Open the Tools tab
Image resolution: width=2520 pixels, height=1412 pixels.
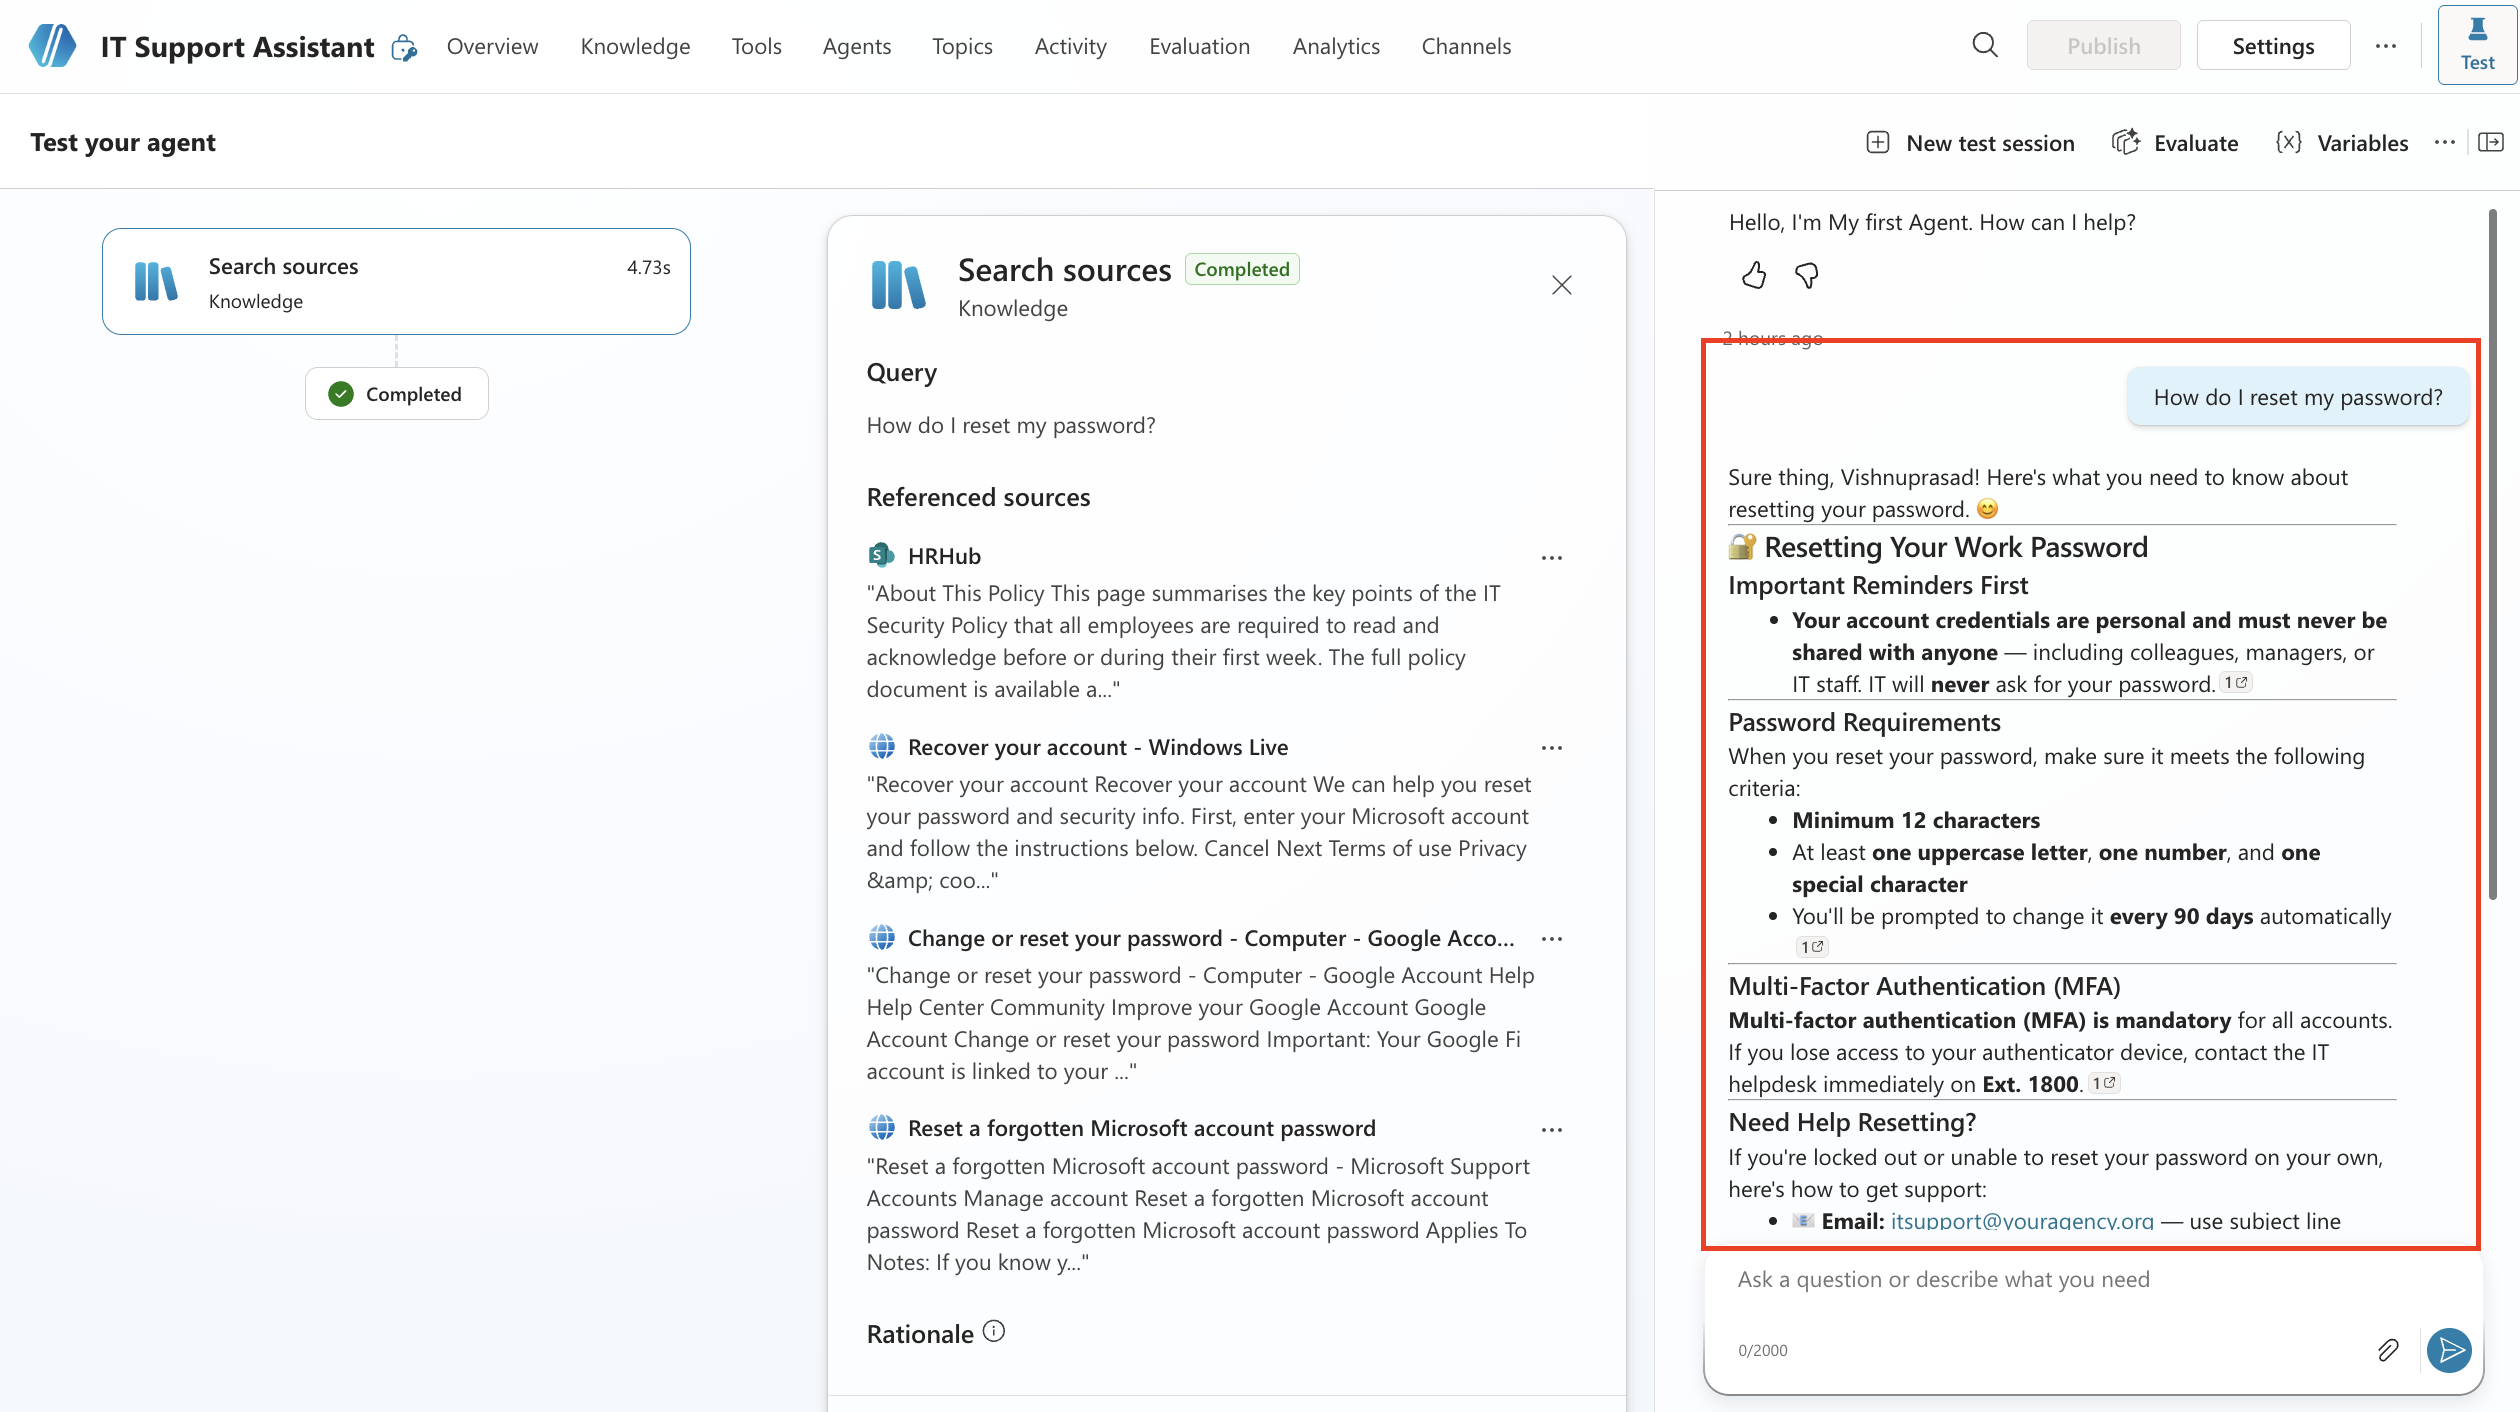point(756,46)
